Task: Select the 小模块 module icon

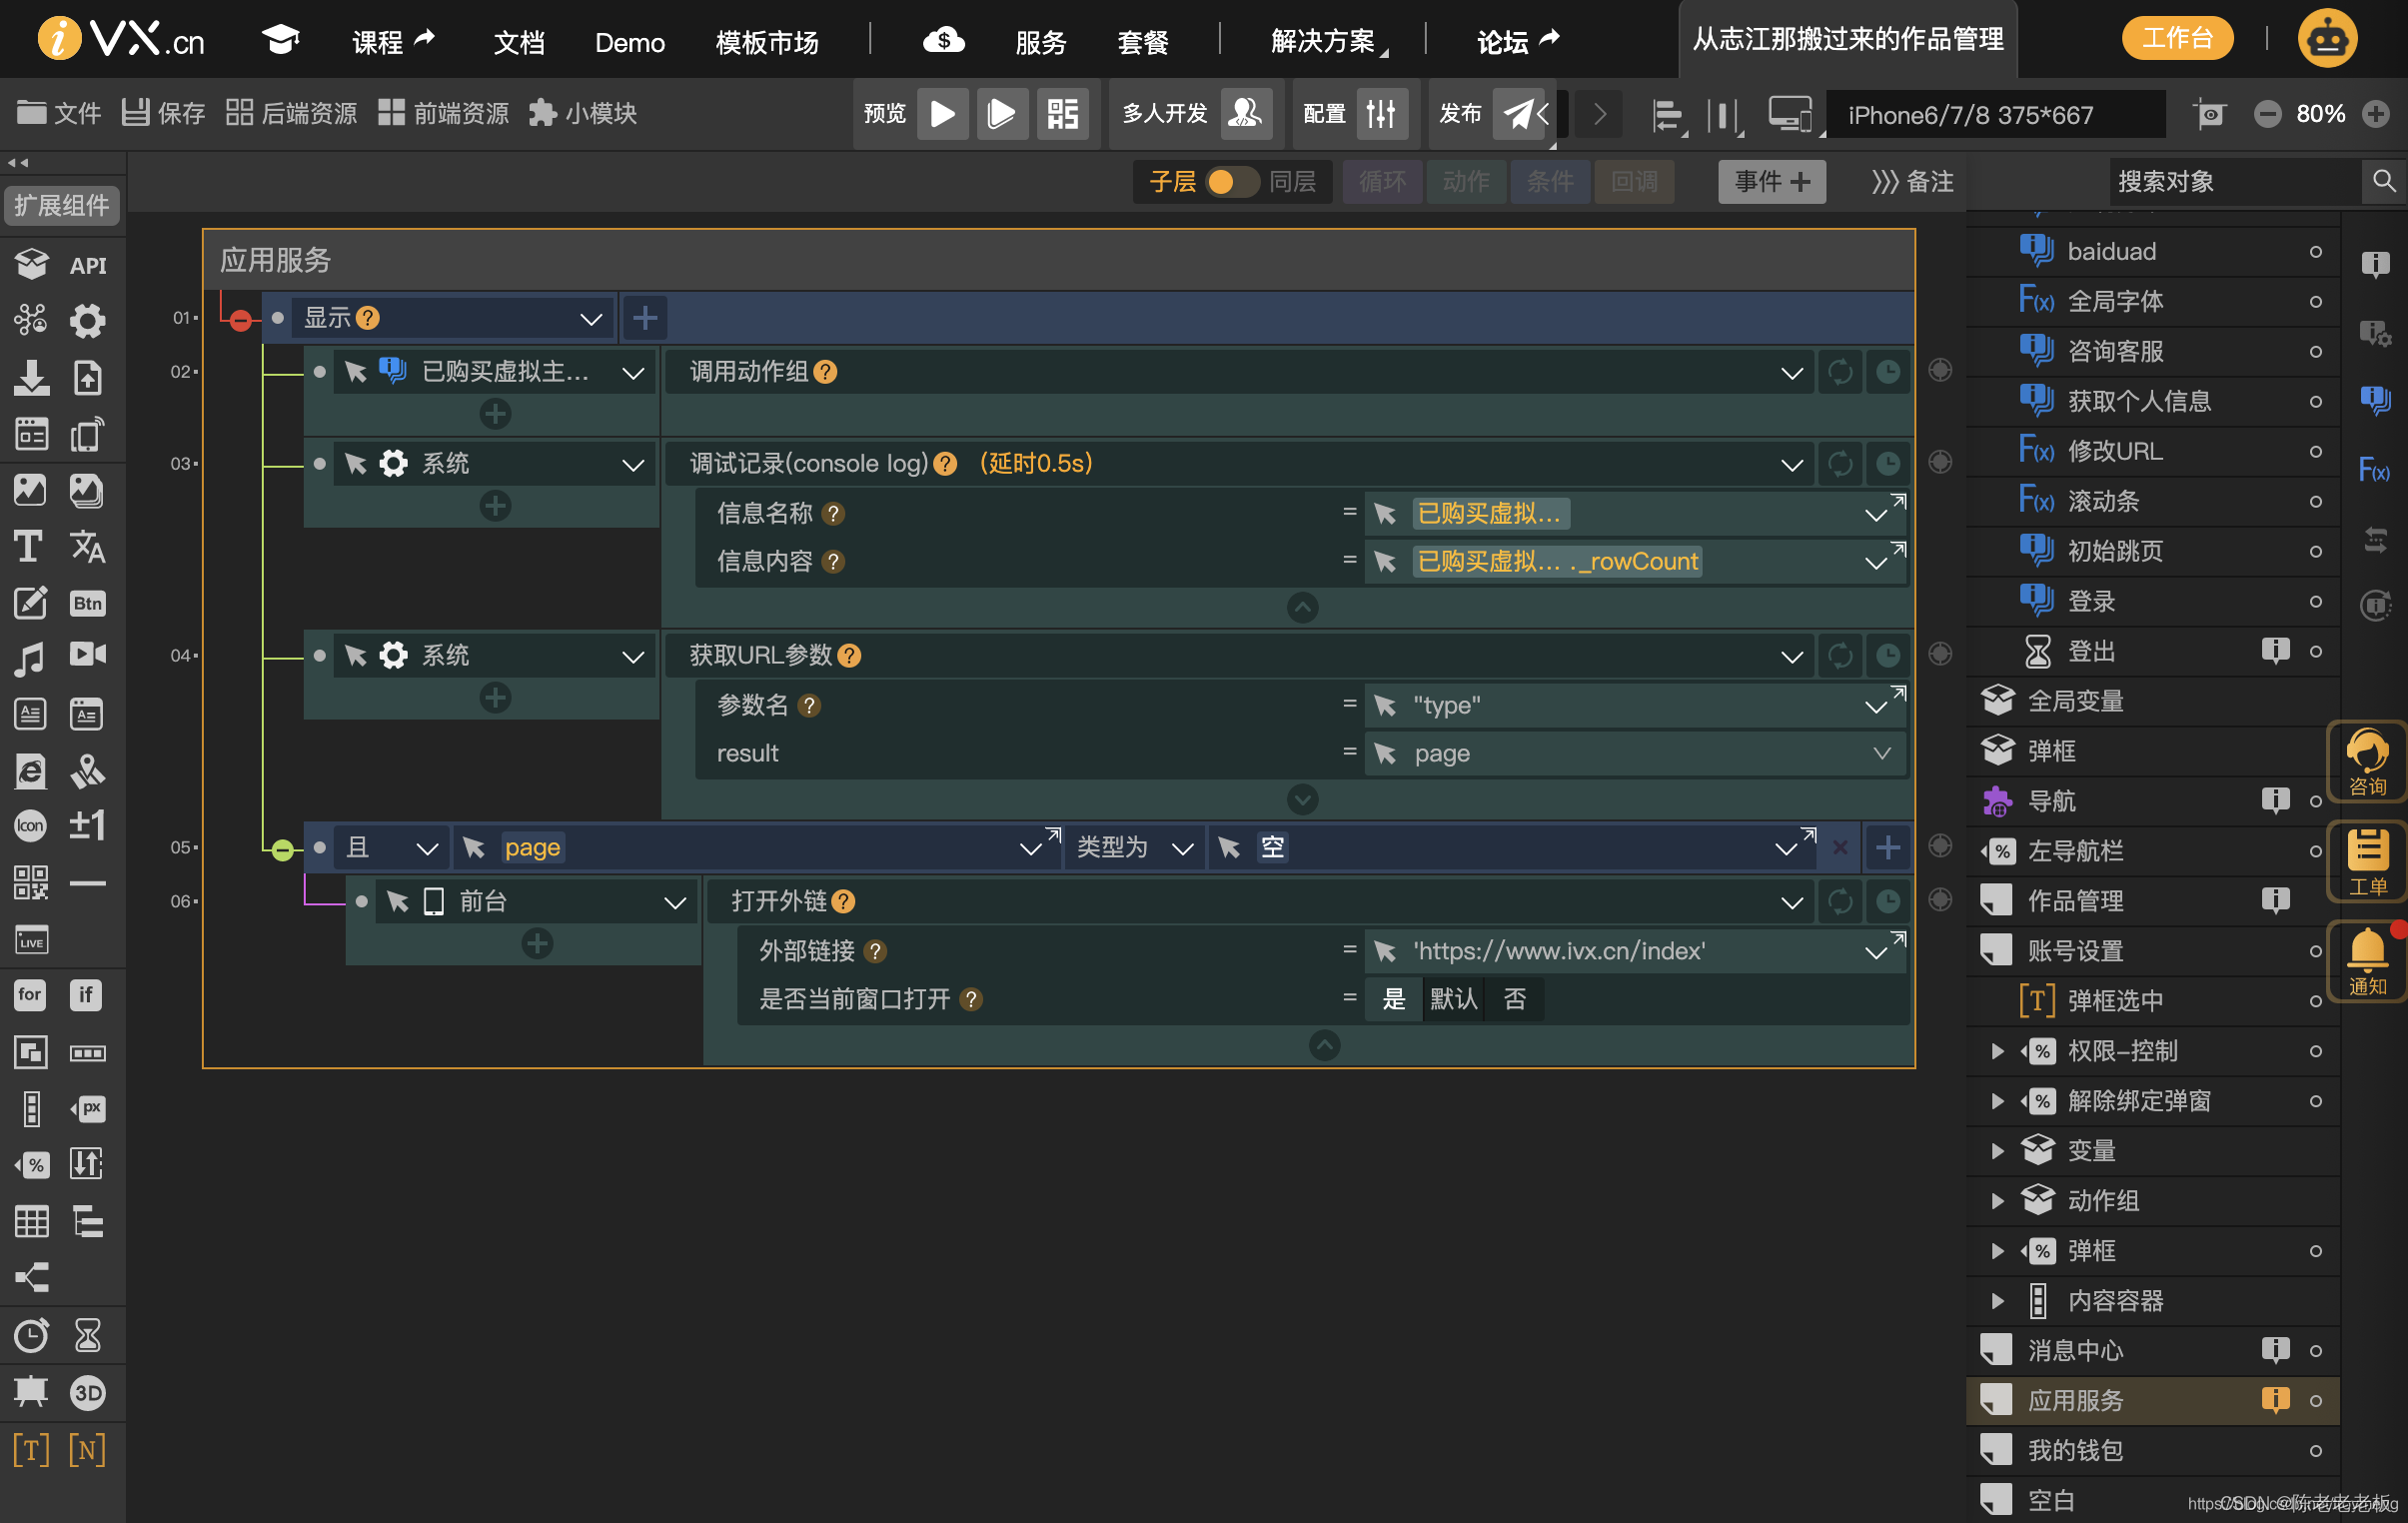Action: tap(544, 114)
